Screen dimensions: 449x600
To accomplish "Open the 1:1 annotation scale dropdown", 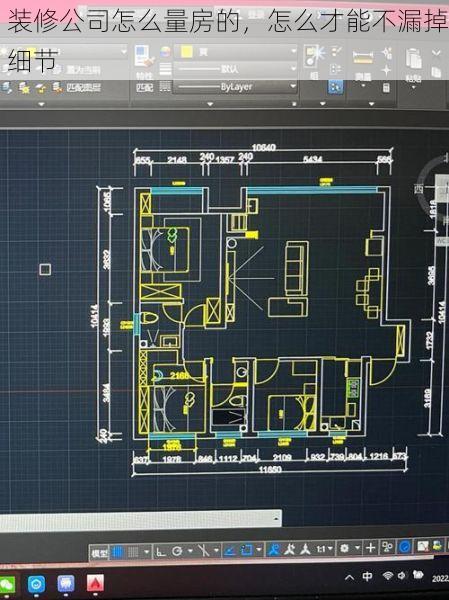I will 324,549.
